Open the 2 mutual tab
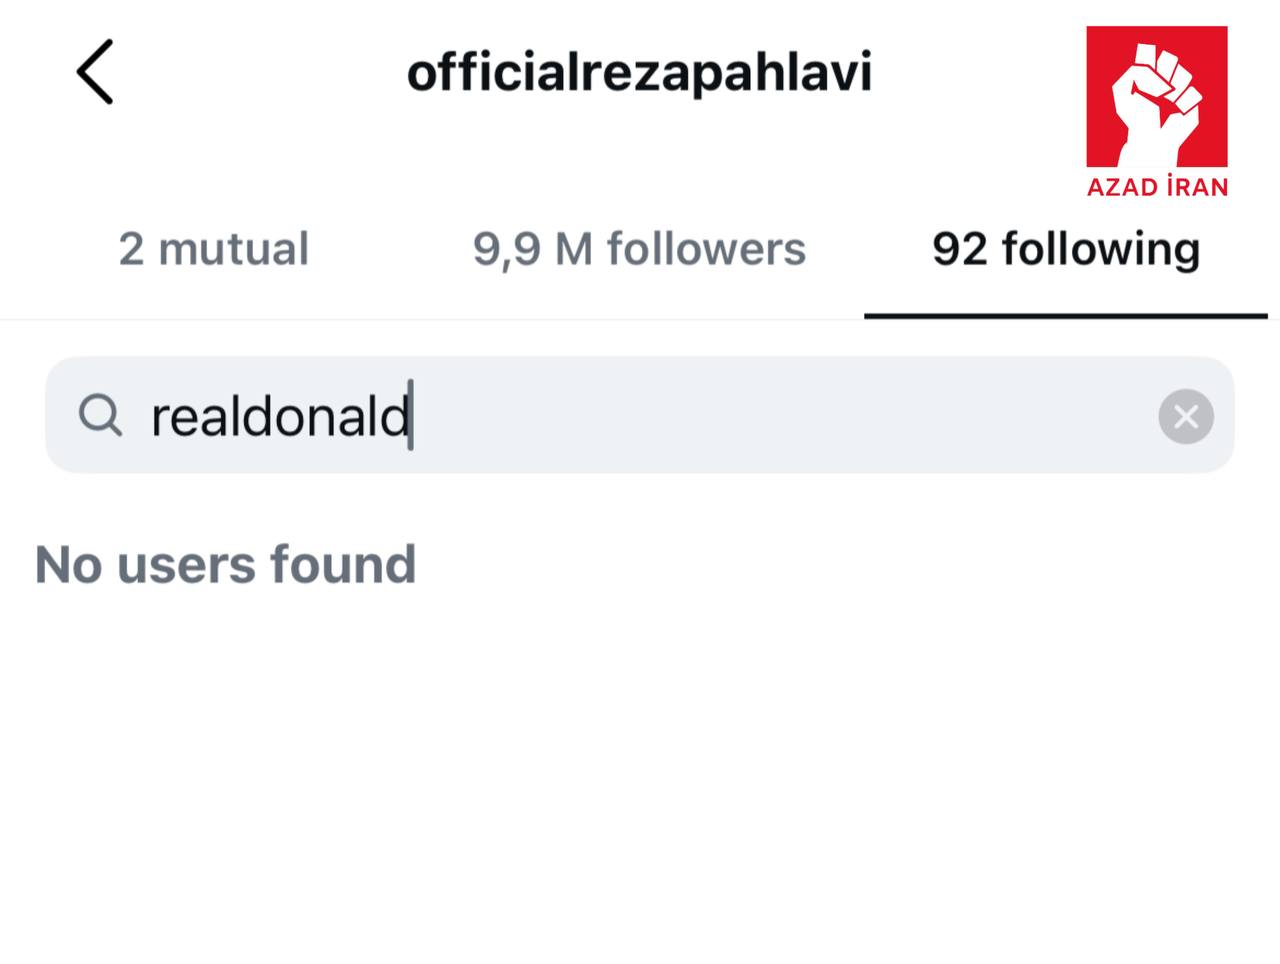1280x964 pixels. pyautogui.click(x=213, y=249)
